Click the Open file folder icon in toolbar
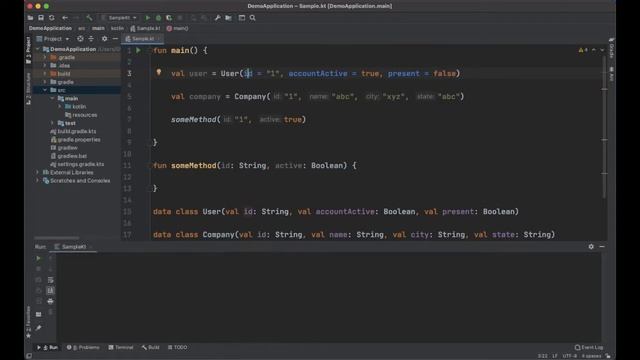This screenshot has height=360, width=640. pos(30,18)
